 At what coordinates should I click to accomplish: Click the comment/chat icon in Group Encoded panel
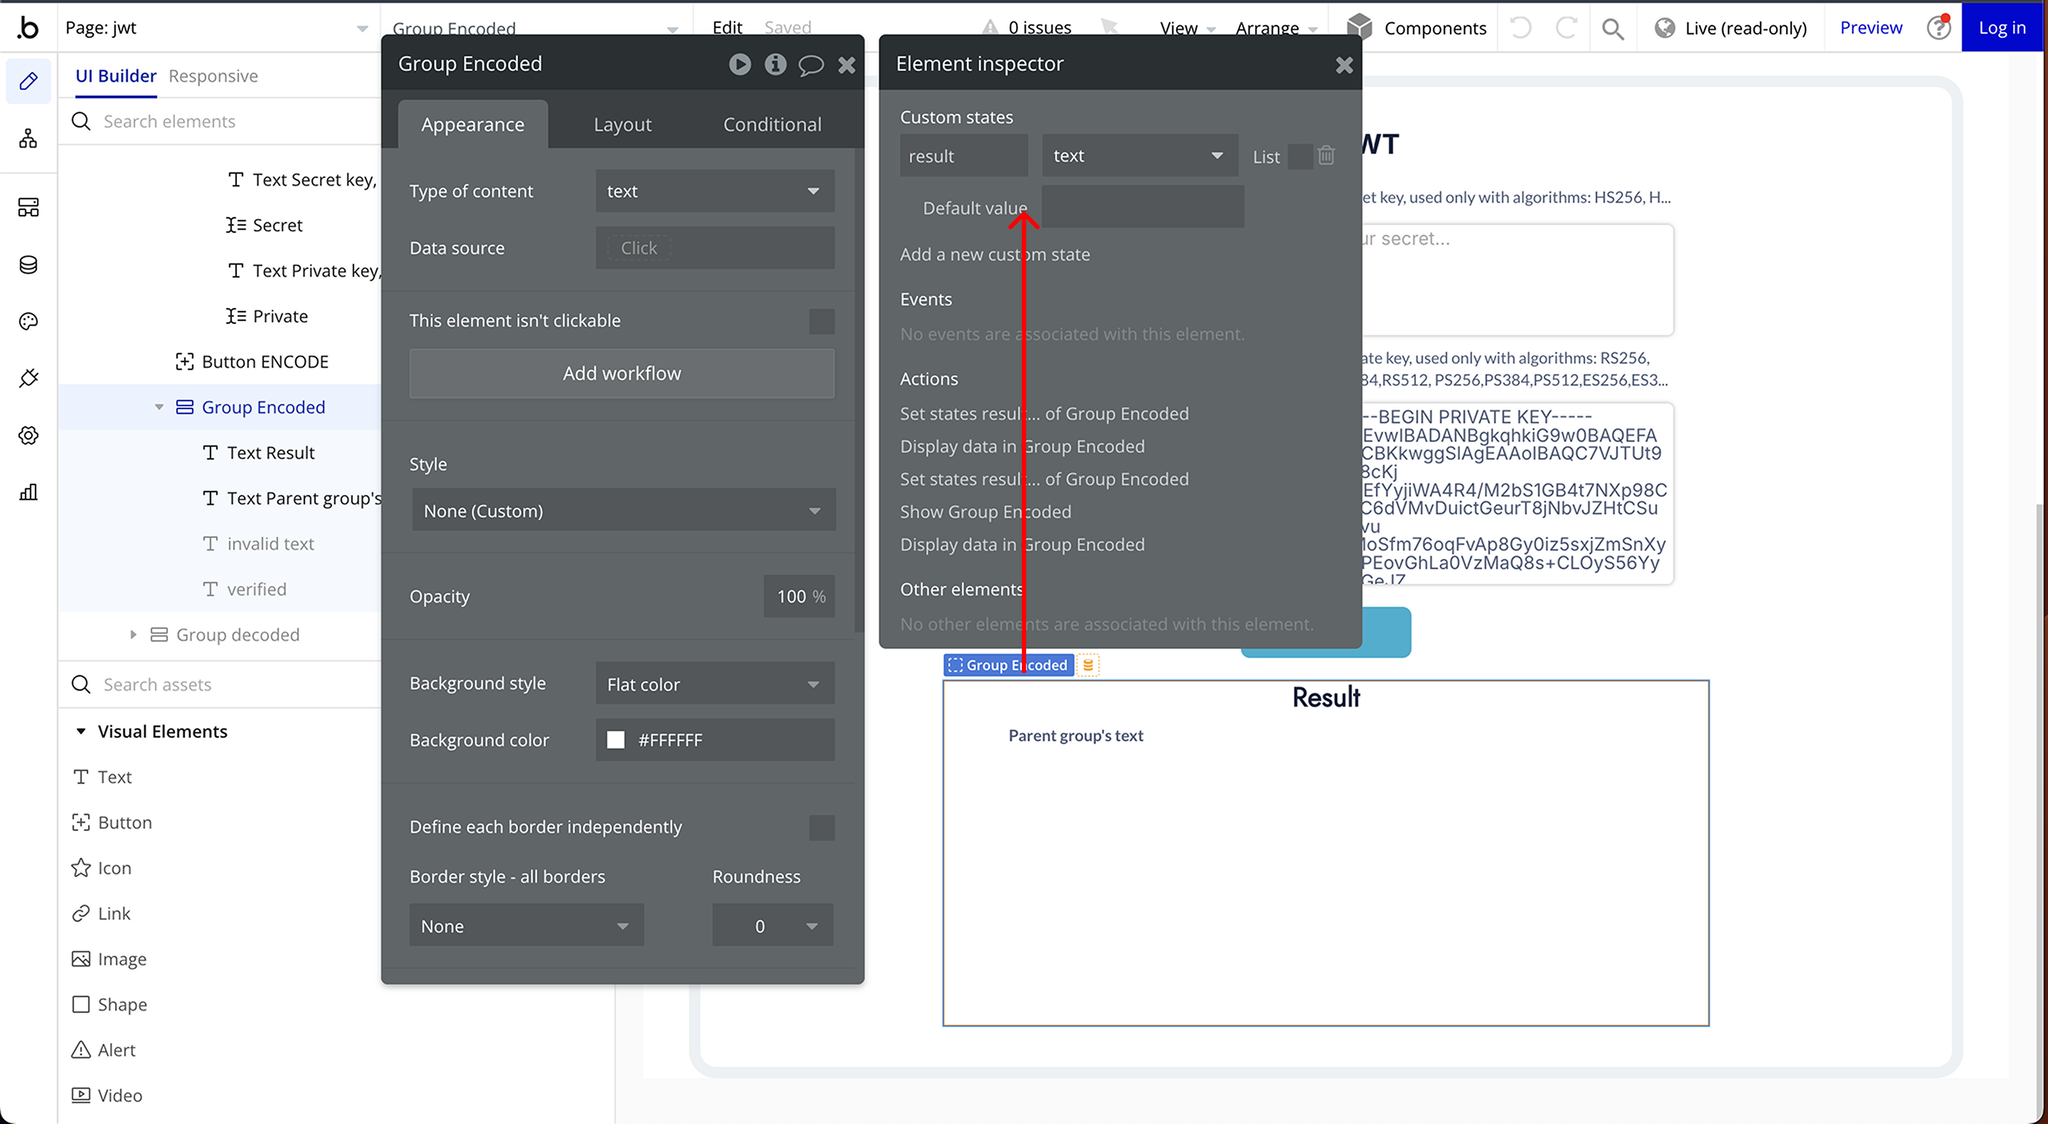pyautogui.click(x=812, y=62)
